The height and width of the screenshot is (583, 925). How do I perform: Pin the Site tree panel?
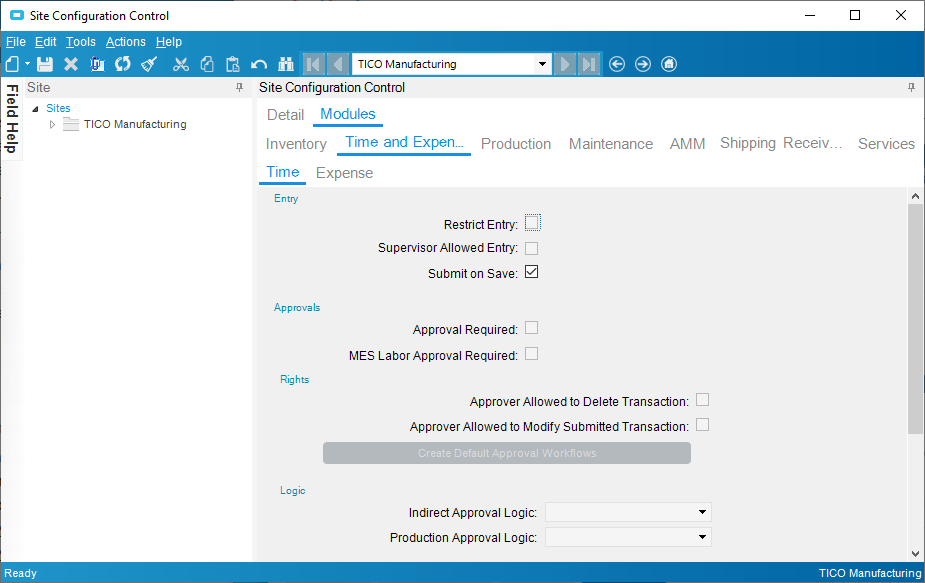[240, 87]
